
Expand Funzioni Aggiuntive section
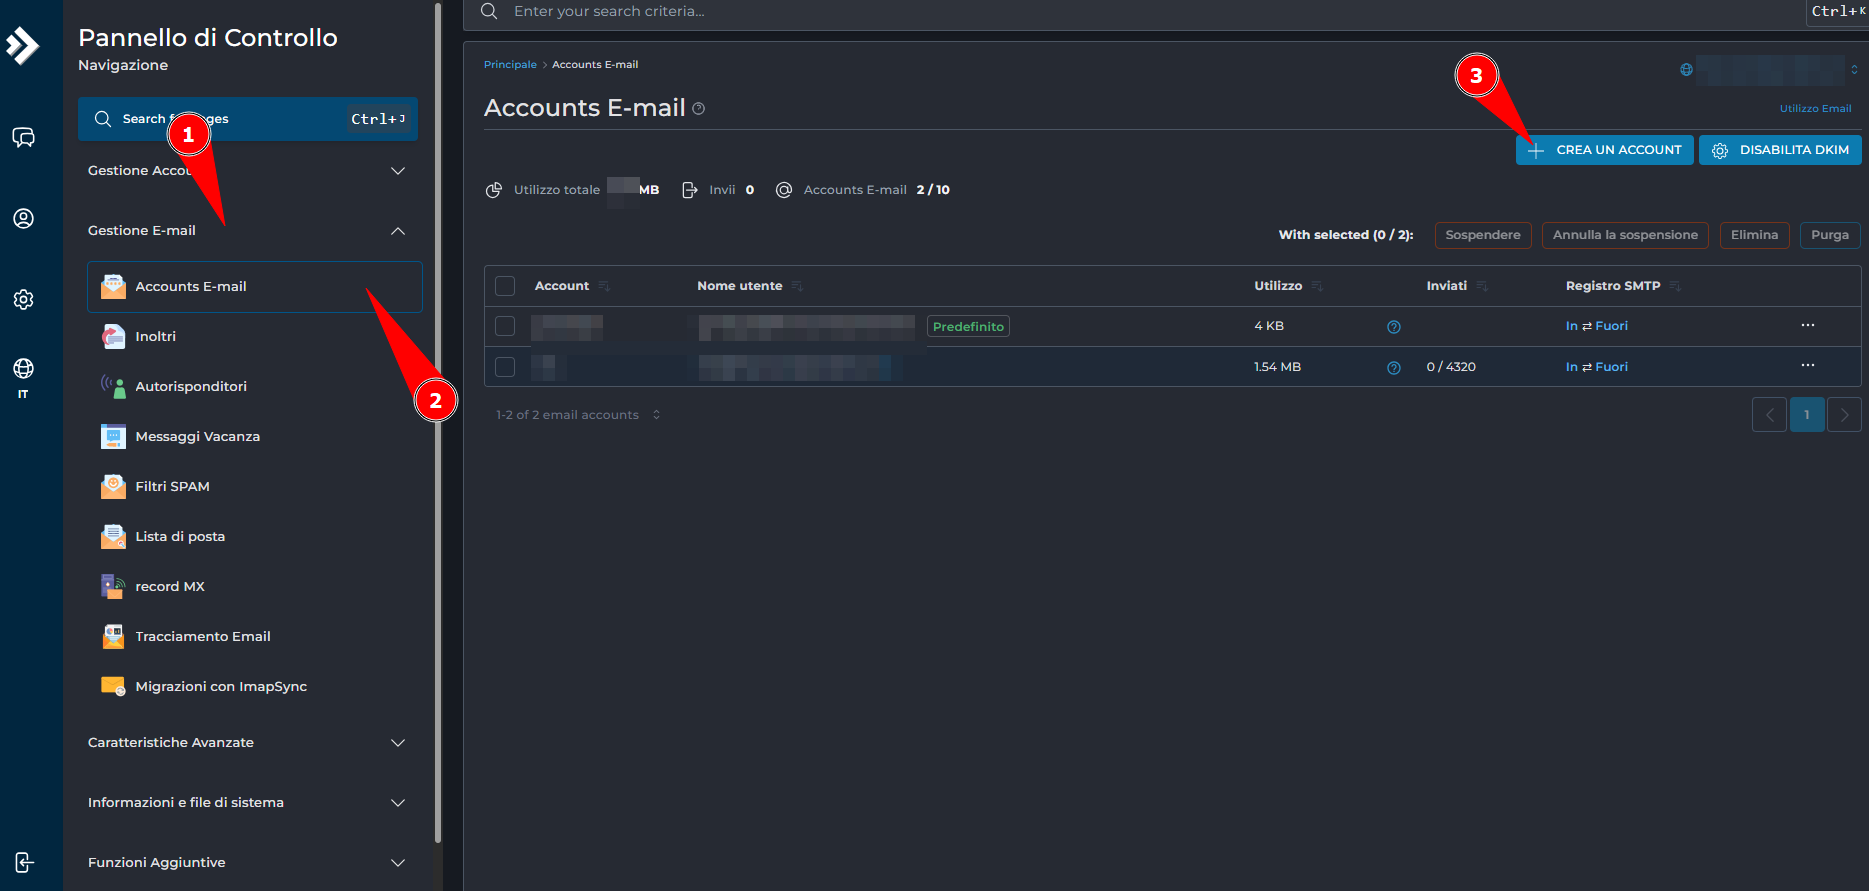point(248,863)
